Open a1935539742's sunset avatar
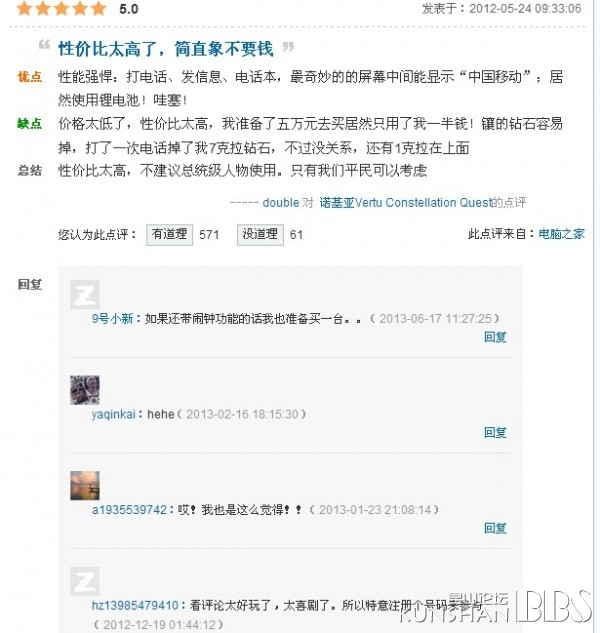The height and width of the screenshot is (633, 600). click(x=85, y=486)
